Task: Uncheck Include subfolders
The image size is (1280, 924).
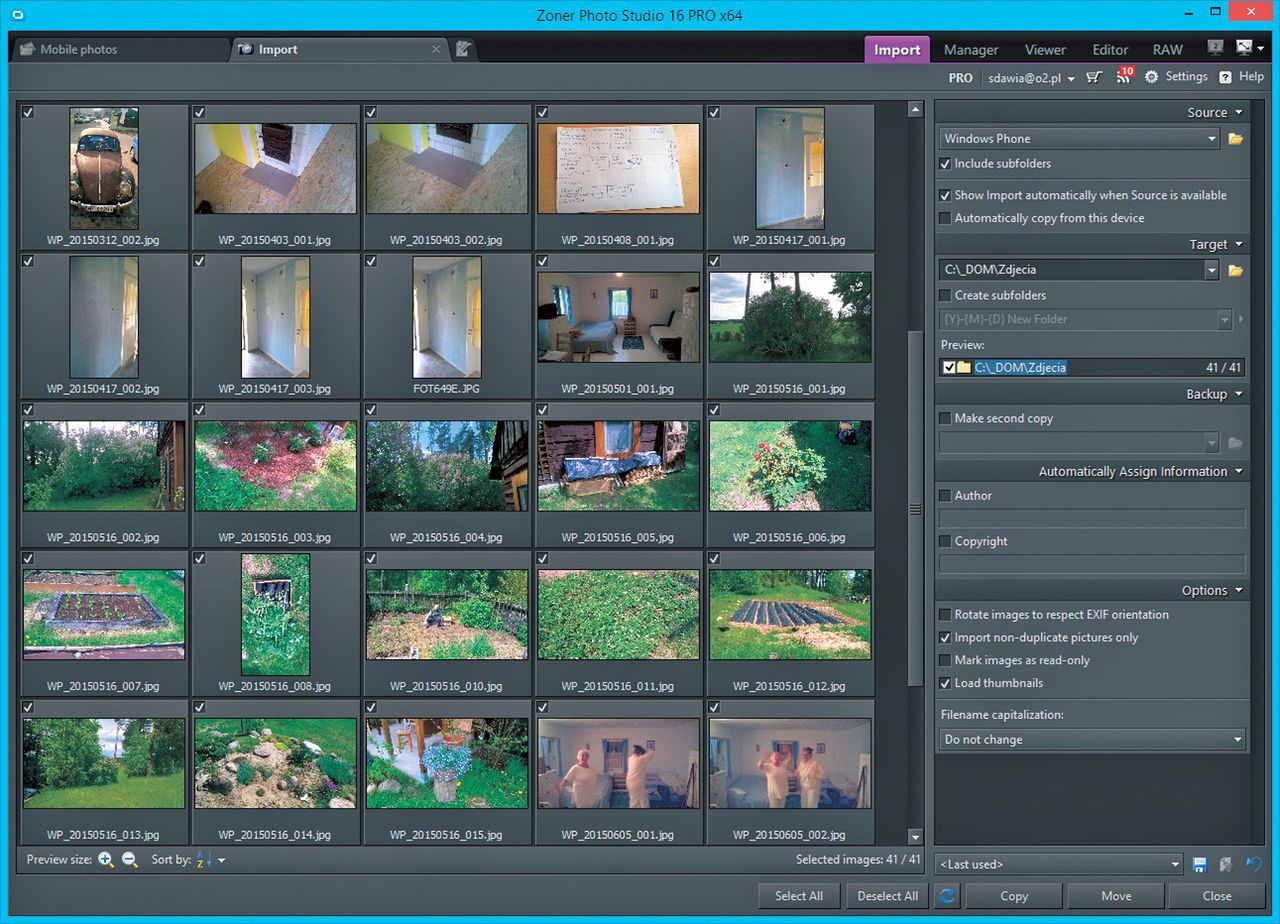Action: (945, 163)
